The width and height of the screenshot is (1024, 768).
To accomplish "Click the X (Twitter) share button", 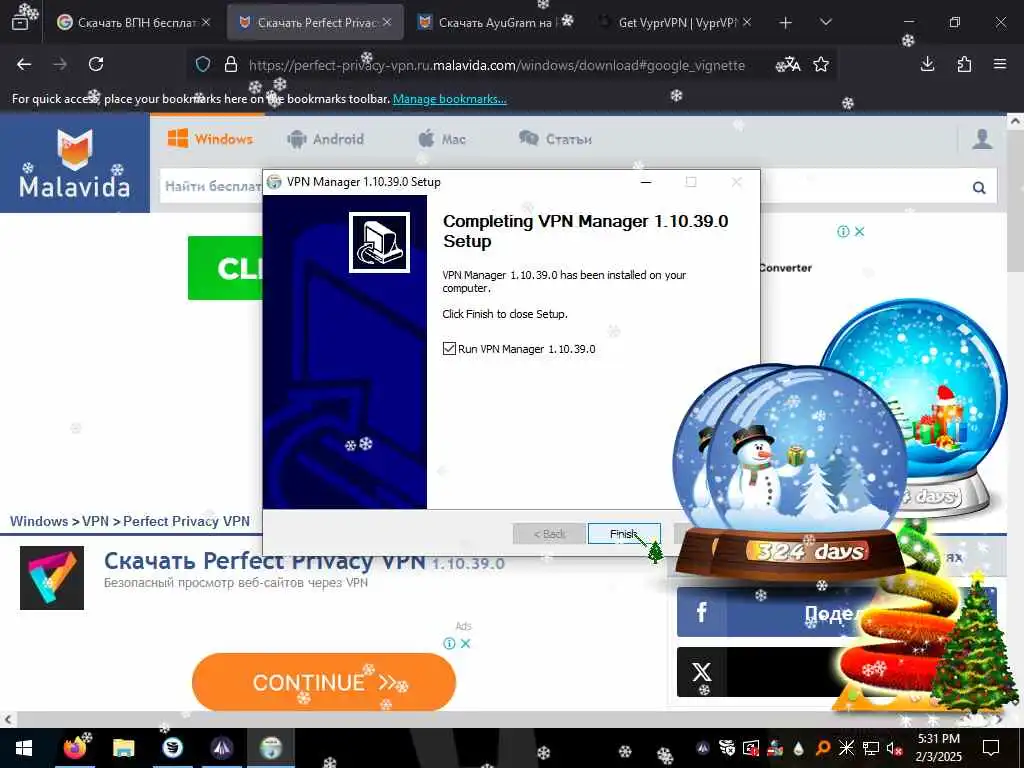I will point(758,672).
